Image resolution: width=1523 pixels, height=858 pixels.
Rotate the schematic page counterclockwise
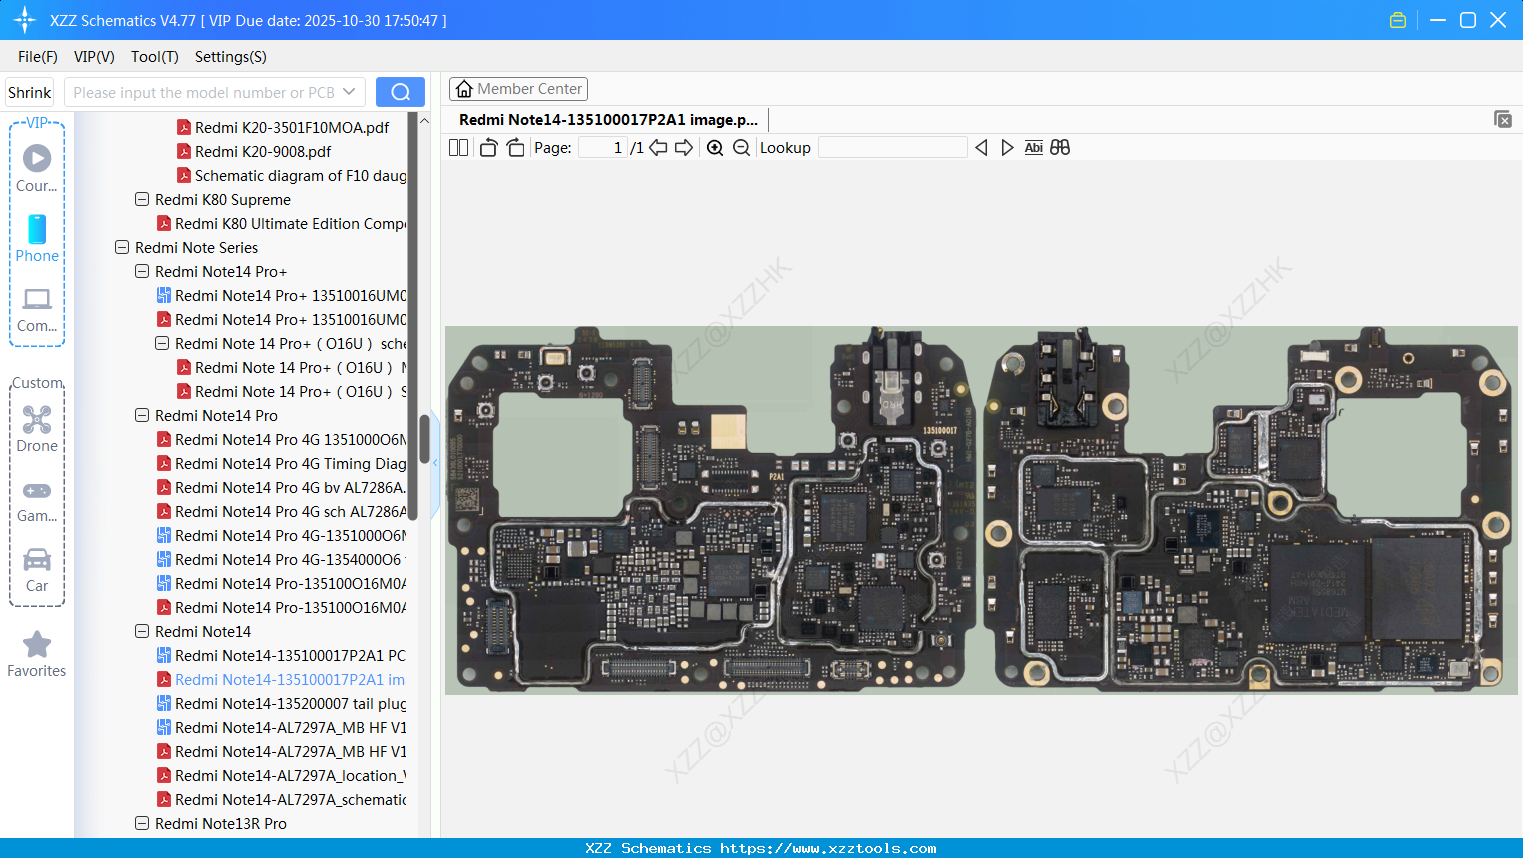click(x=488, y=147)
